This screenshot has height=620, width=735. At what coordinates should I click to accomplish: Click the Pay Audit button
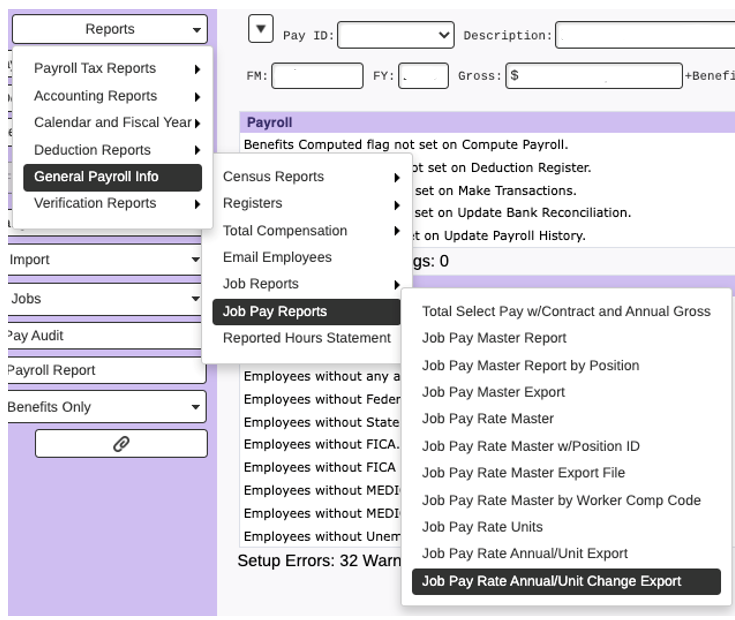[x=105, y=336]
